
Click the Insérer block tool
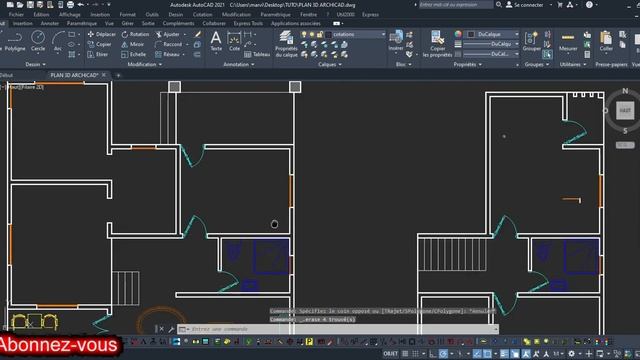click(396, 41)
